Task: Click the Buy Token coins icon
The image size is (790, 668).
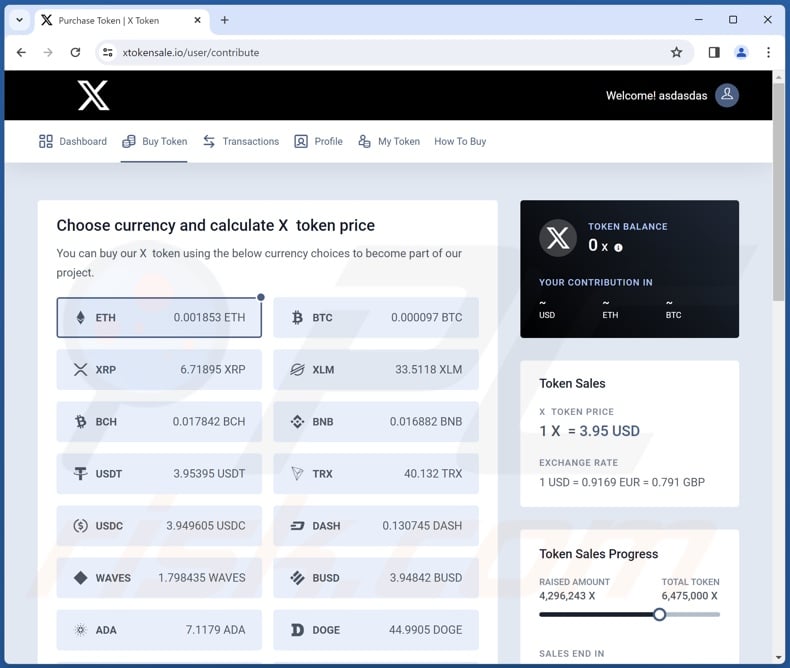Action: 129,141
